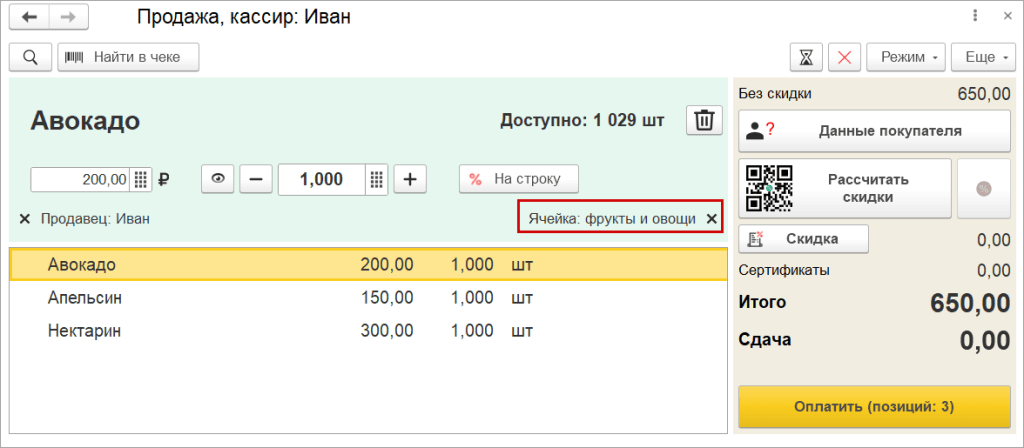Decrease quantity with minus button

(x=256, y=180)
